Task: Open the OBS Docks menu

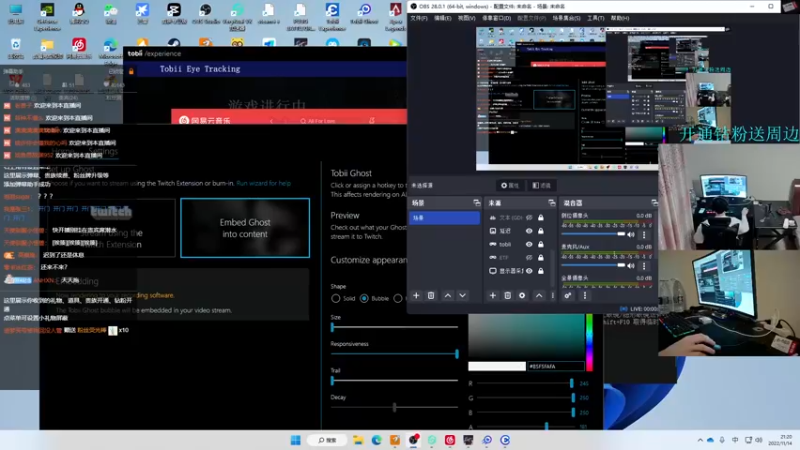Action: pos(496,18)
